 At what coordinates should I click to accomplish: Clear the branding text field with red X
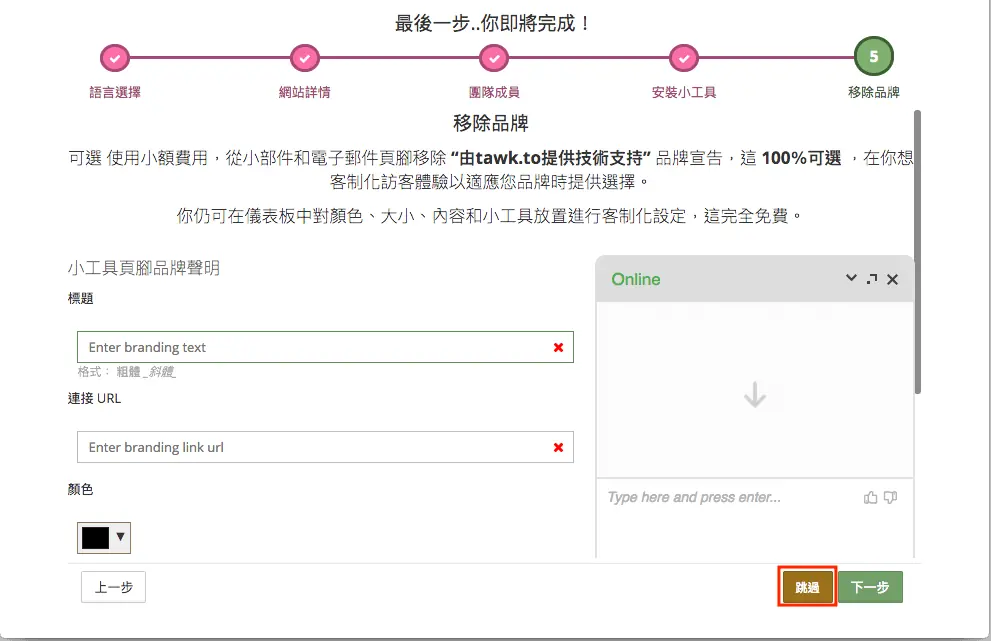pos(558,347)
